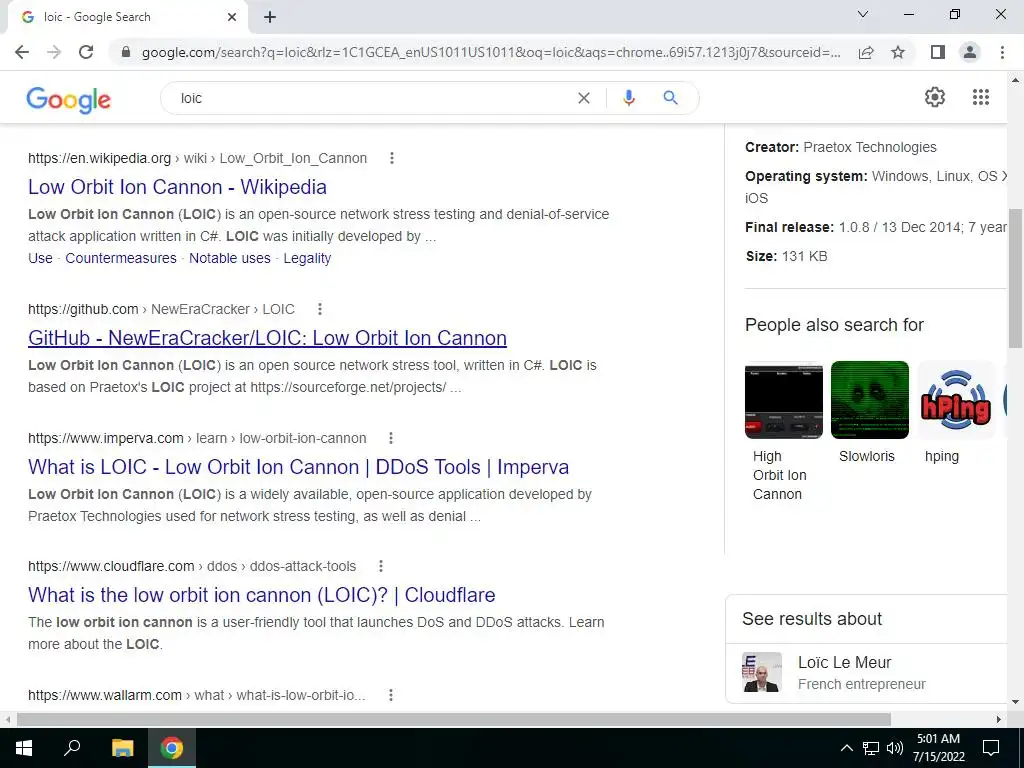This screenshot has width=1024, height=768.
Task: Open Chrome's three-dot menu
Action: pyautogui.click(x=1002, y=52)
